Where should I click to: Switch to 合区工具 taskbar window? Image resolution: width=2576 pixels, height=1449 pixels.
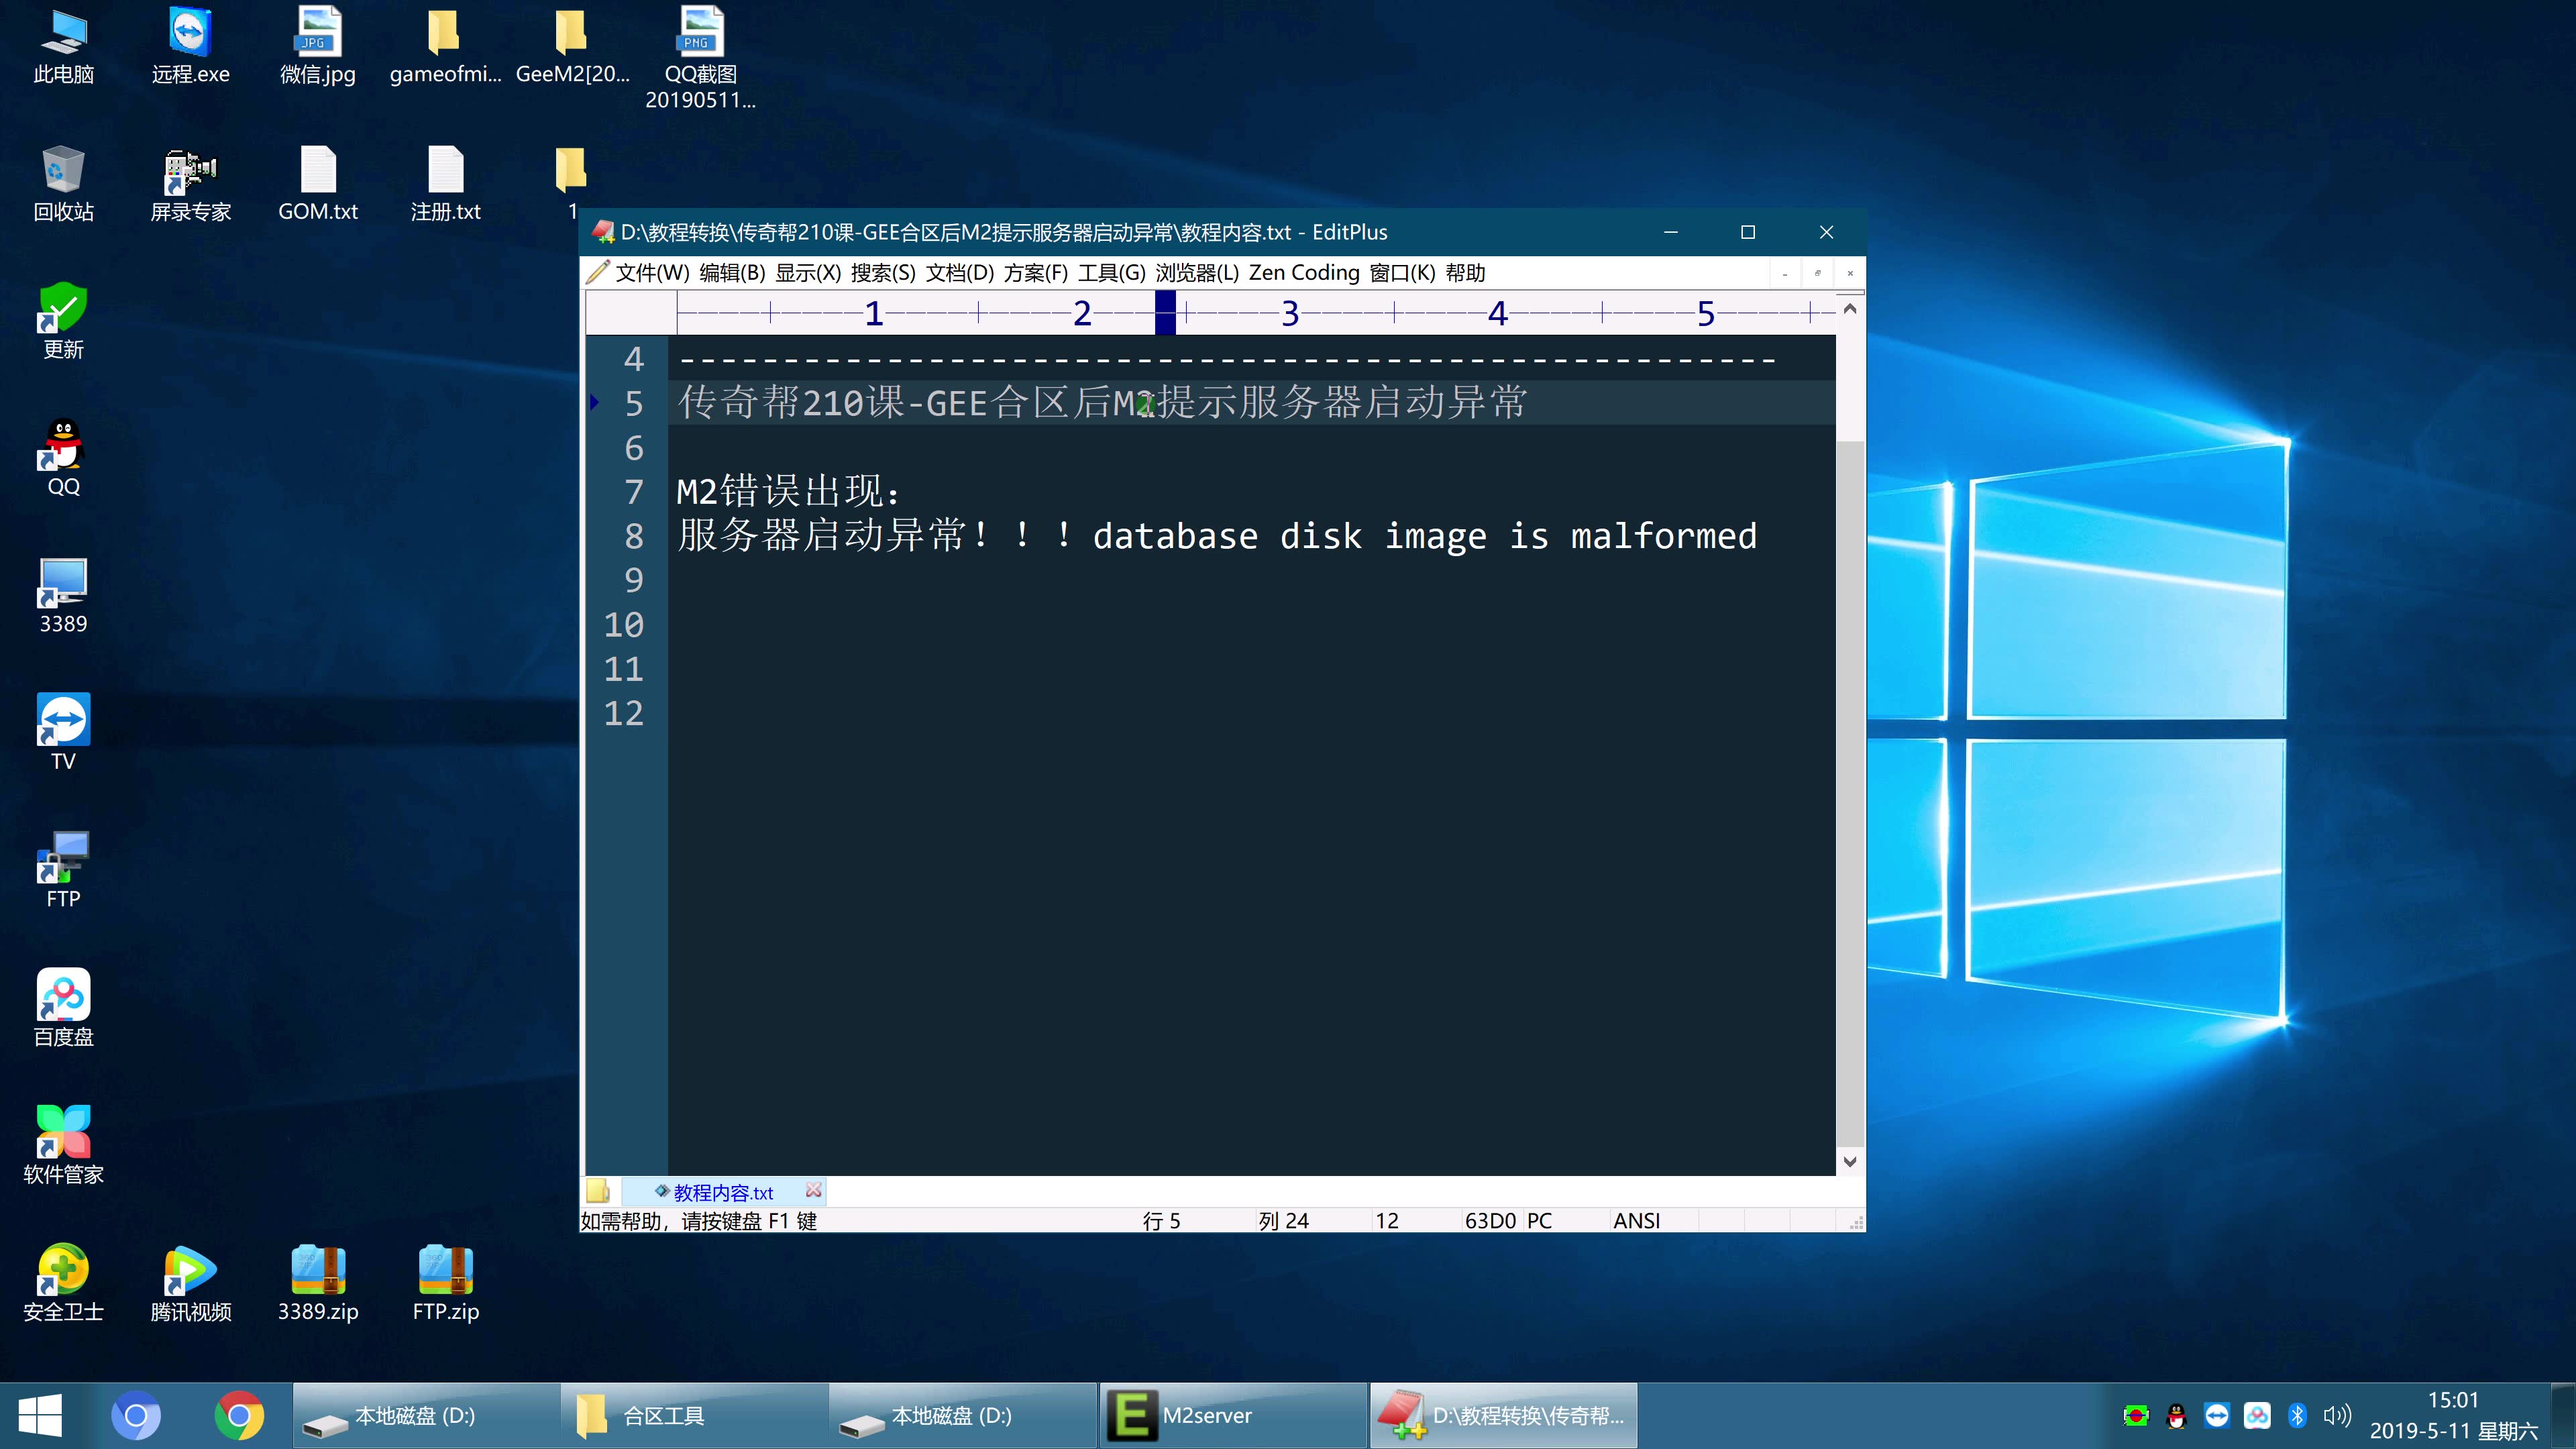[695, 1416]
